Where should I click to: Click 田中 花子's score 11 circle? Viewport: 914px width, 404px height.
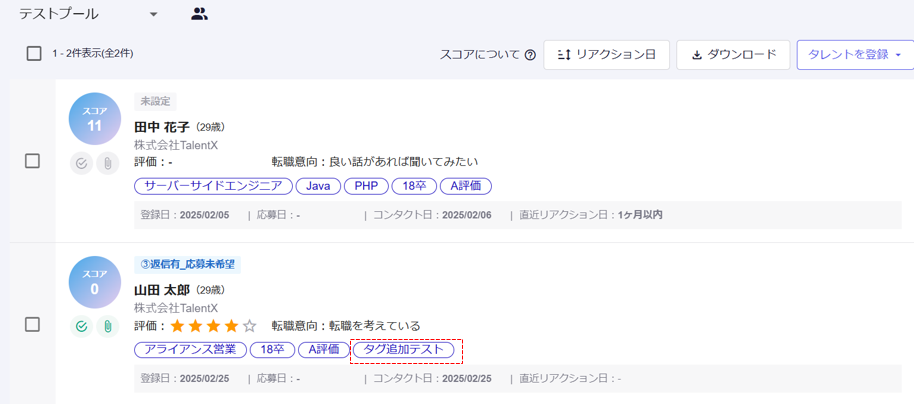[x=95, y=119]
